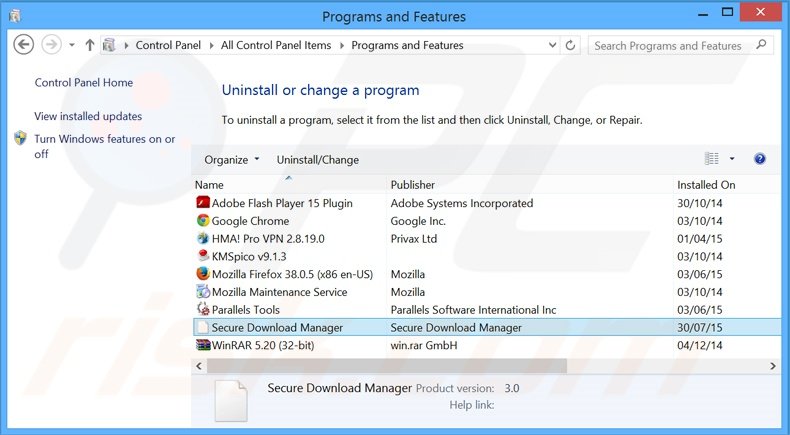Go up one level with Up arrow
Screen dimensions: 790x435
tap(90, 45)
